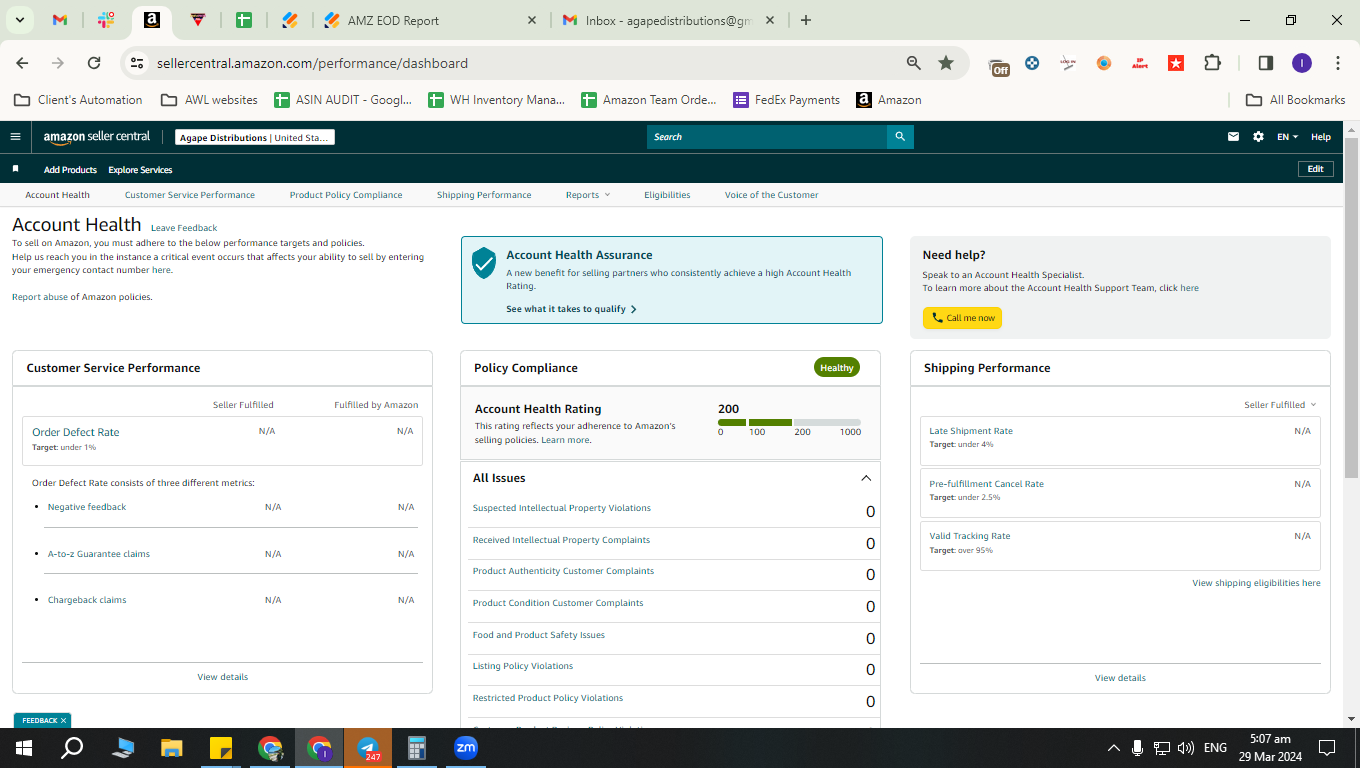The height and width of the screenshot is (768, 1360).
Task: Open File Explorer from the taskbar
Action: point(172,748)
